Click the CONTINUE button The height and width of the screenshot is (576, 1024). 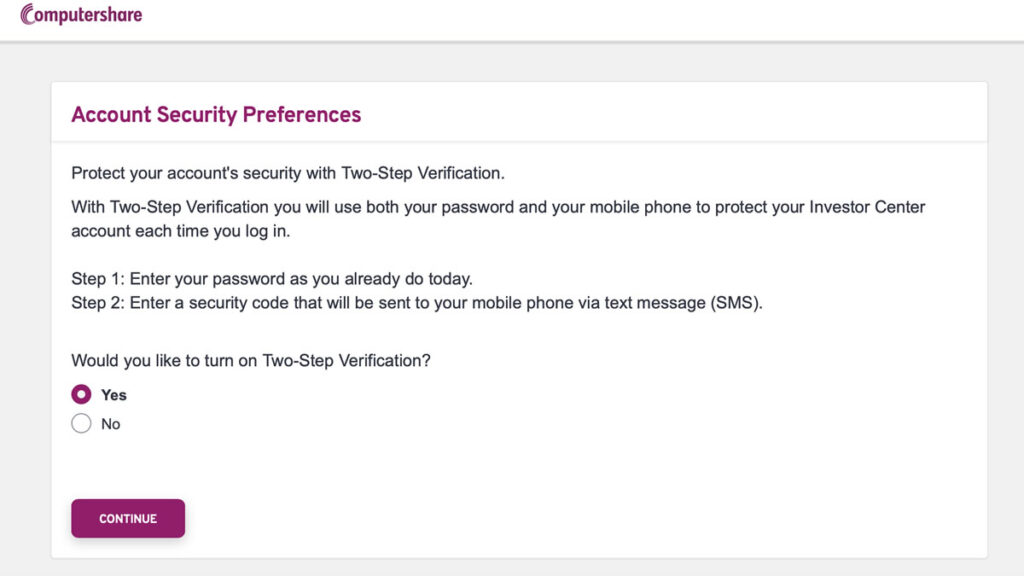click(x=128, y=519)
